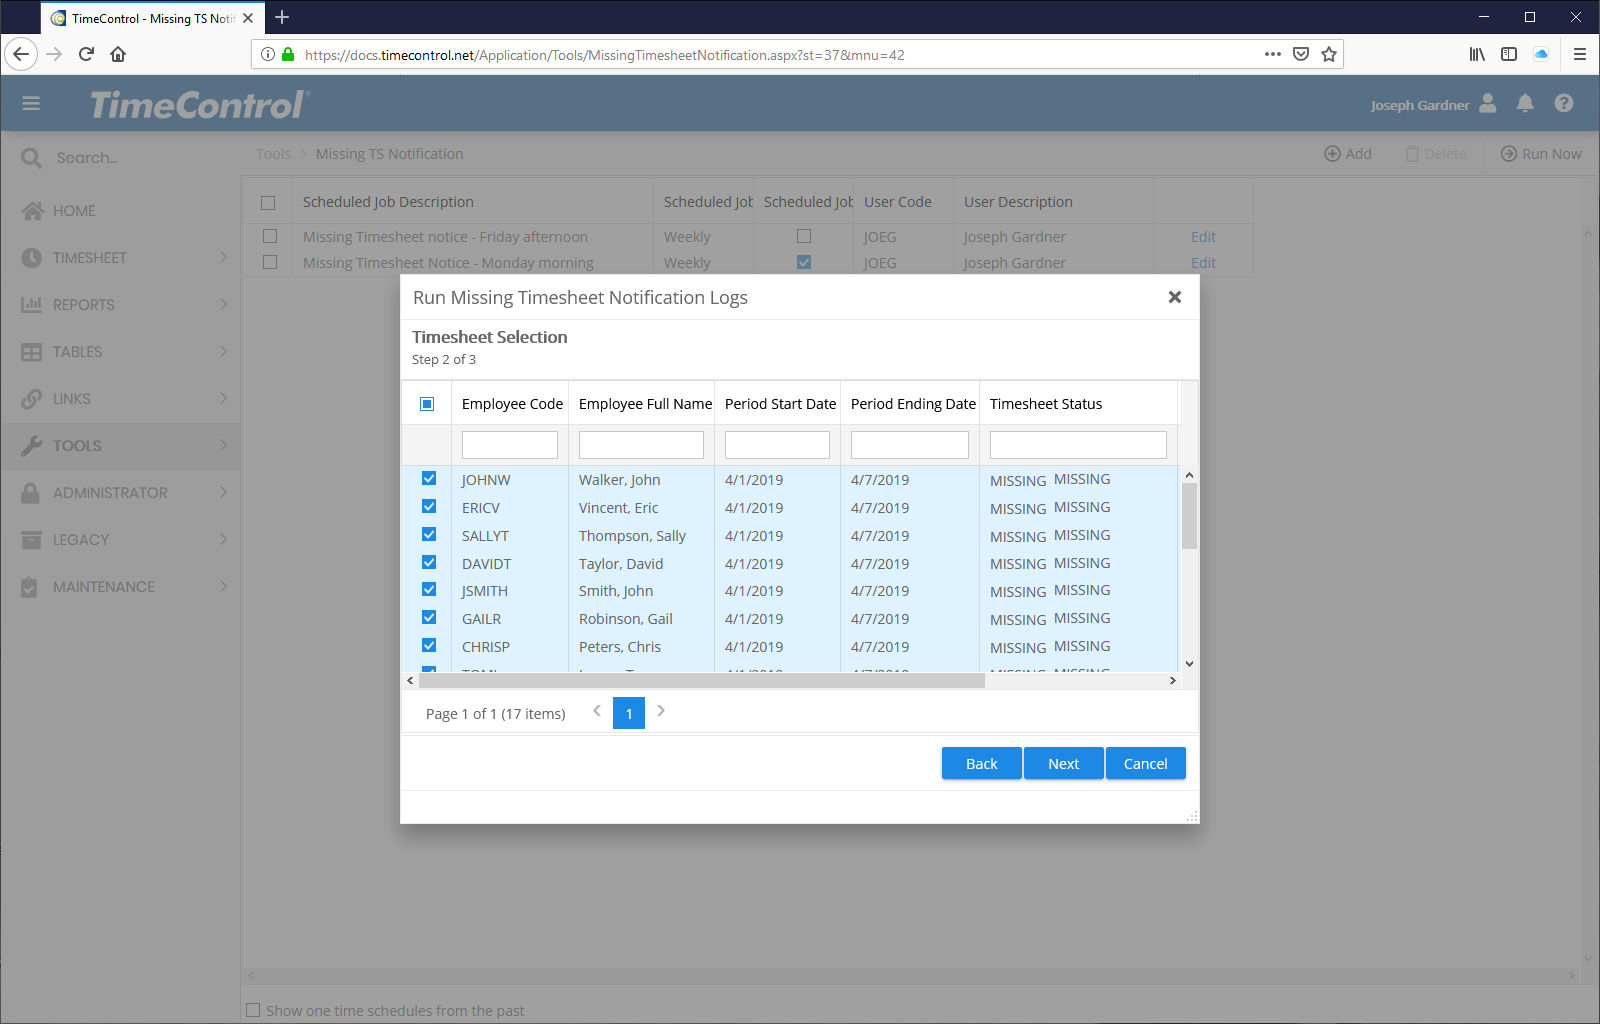Open the Firefox library icon
Screen dimensions: 1600x1024
coord(1476,55)
